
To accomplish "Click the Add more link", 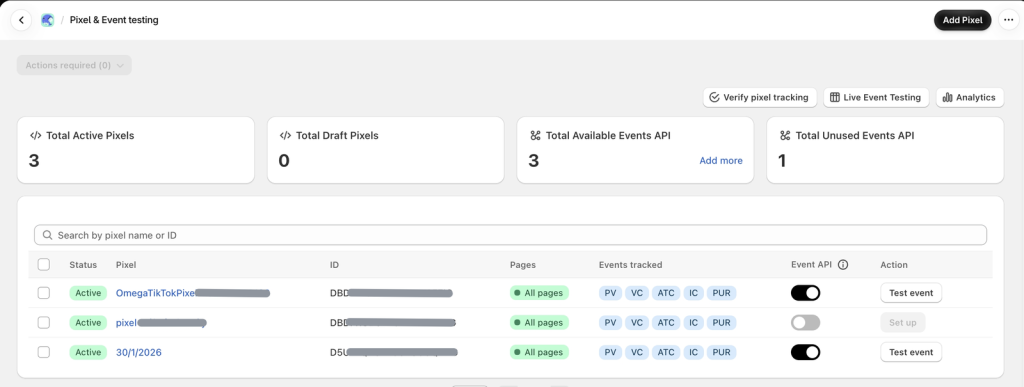I will pyautogui.click(x=721, y=161).
